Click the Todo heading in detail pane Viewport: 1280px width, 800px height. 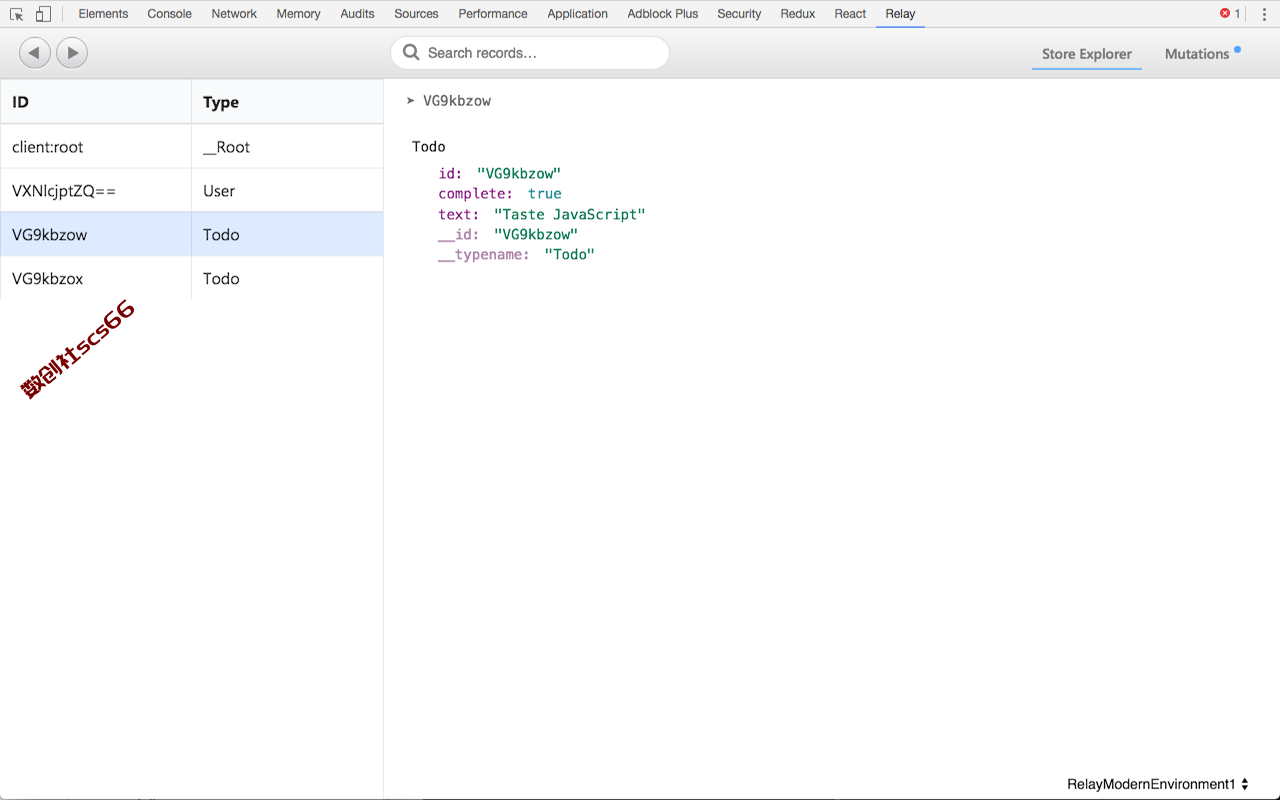pos(429,146)
